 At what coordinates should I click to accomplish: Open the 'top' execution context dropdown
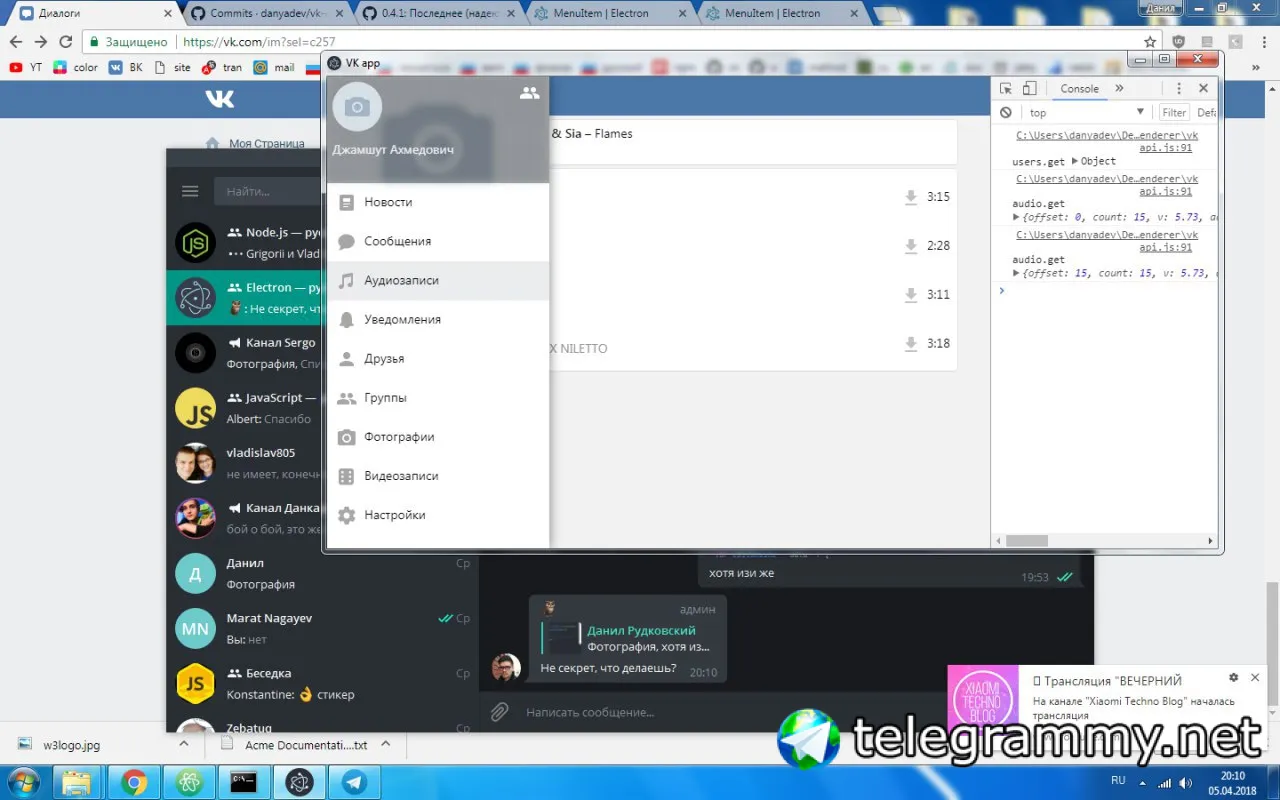click(1088, 113)
